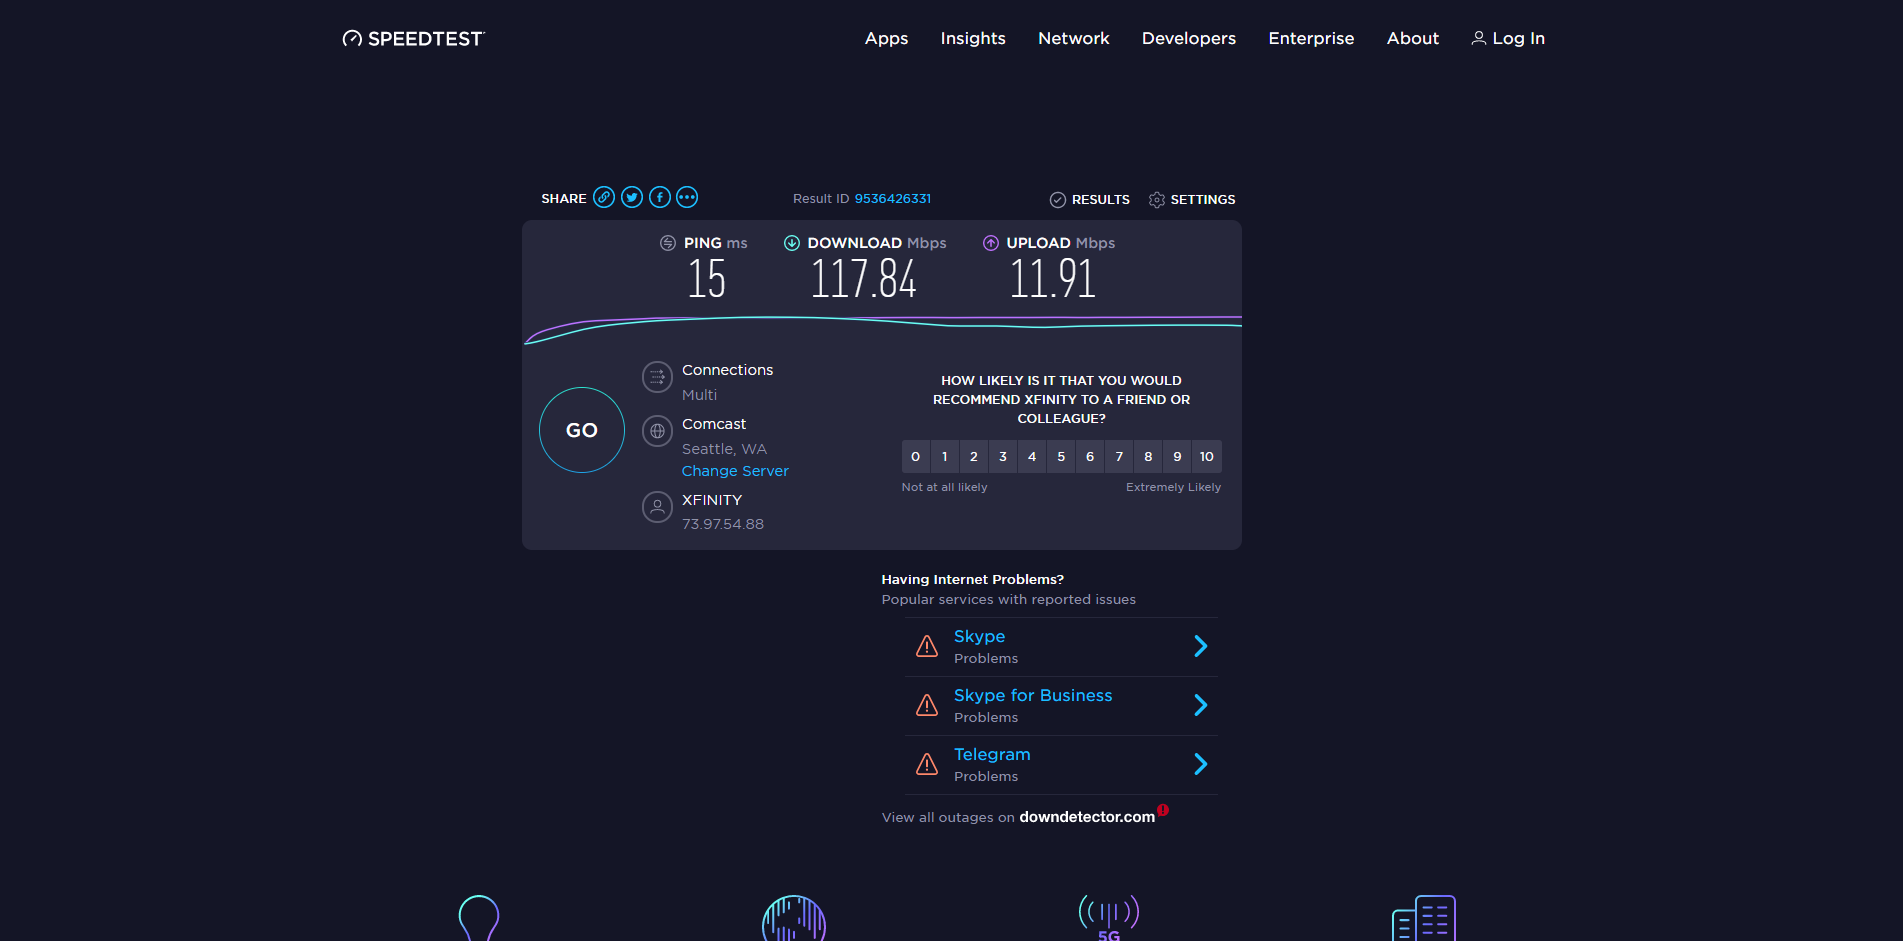Start a new test with GO

[x=582, y=430]
